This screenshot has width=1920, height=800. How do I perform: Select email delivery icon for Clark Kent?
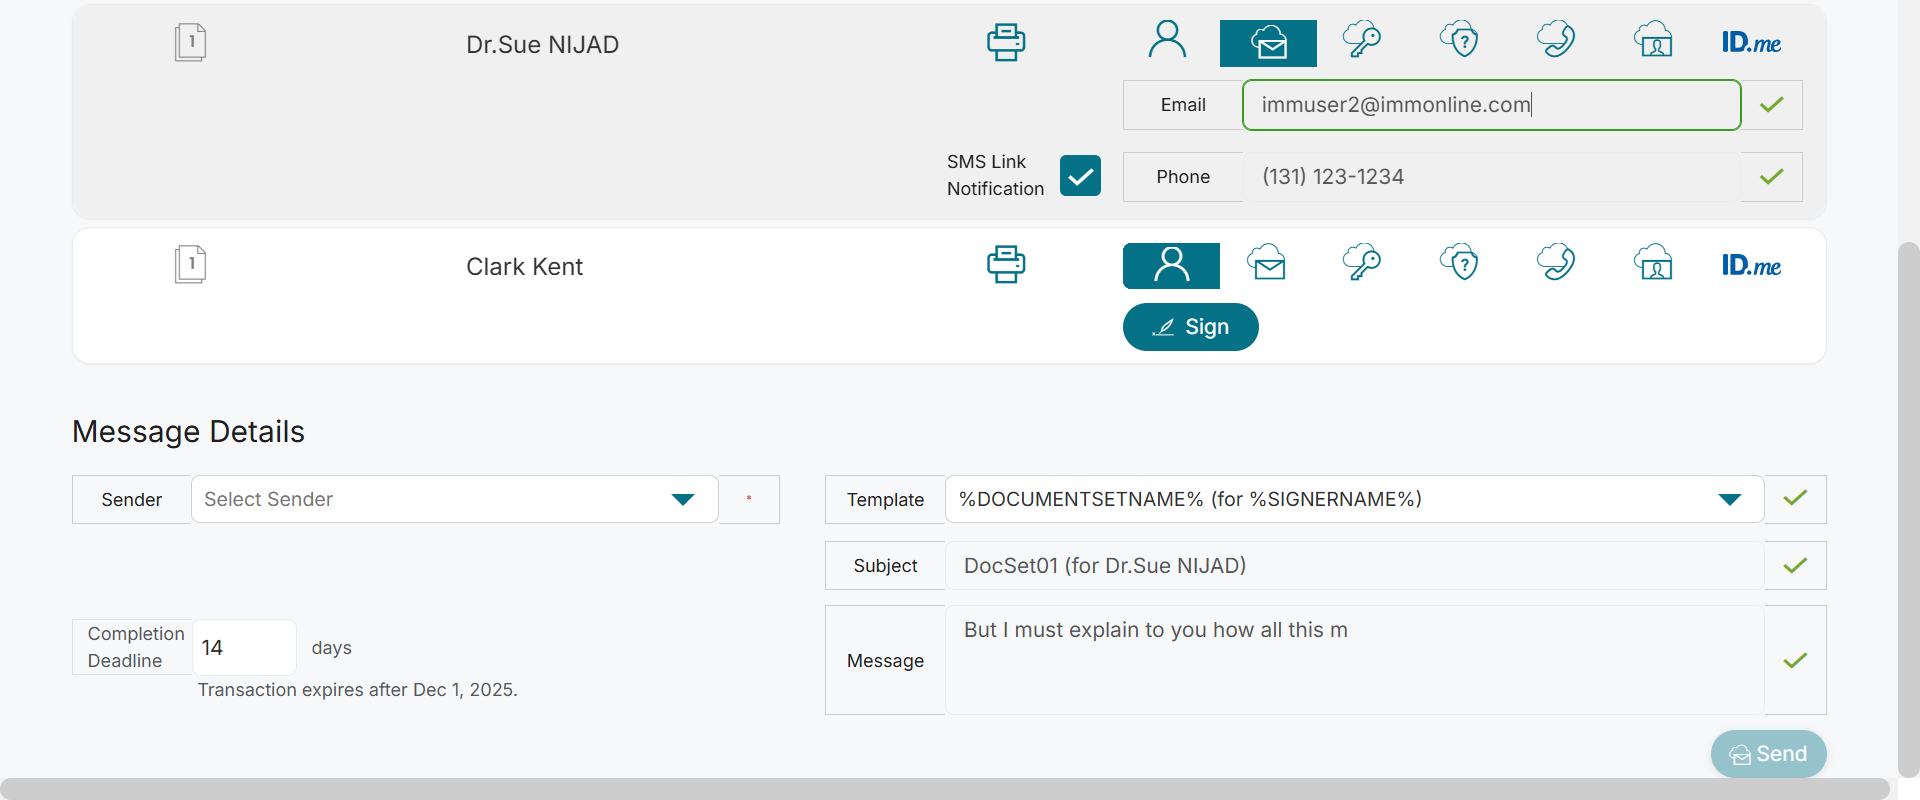pos(1267,264)
